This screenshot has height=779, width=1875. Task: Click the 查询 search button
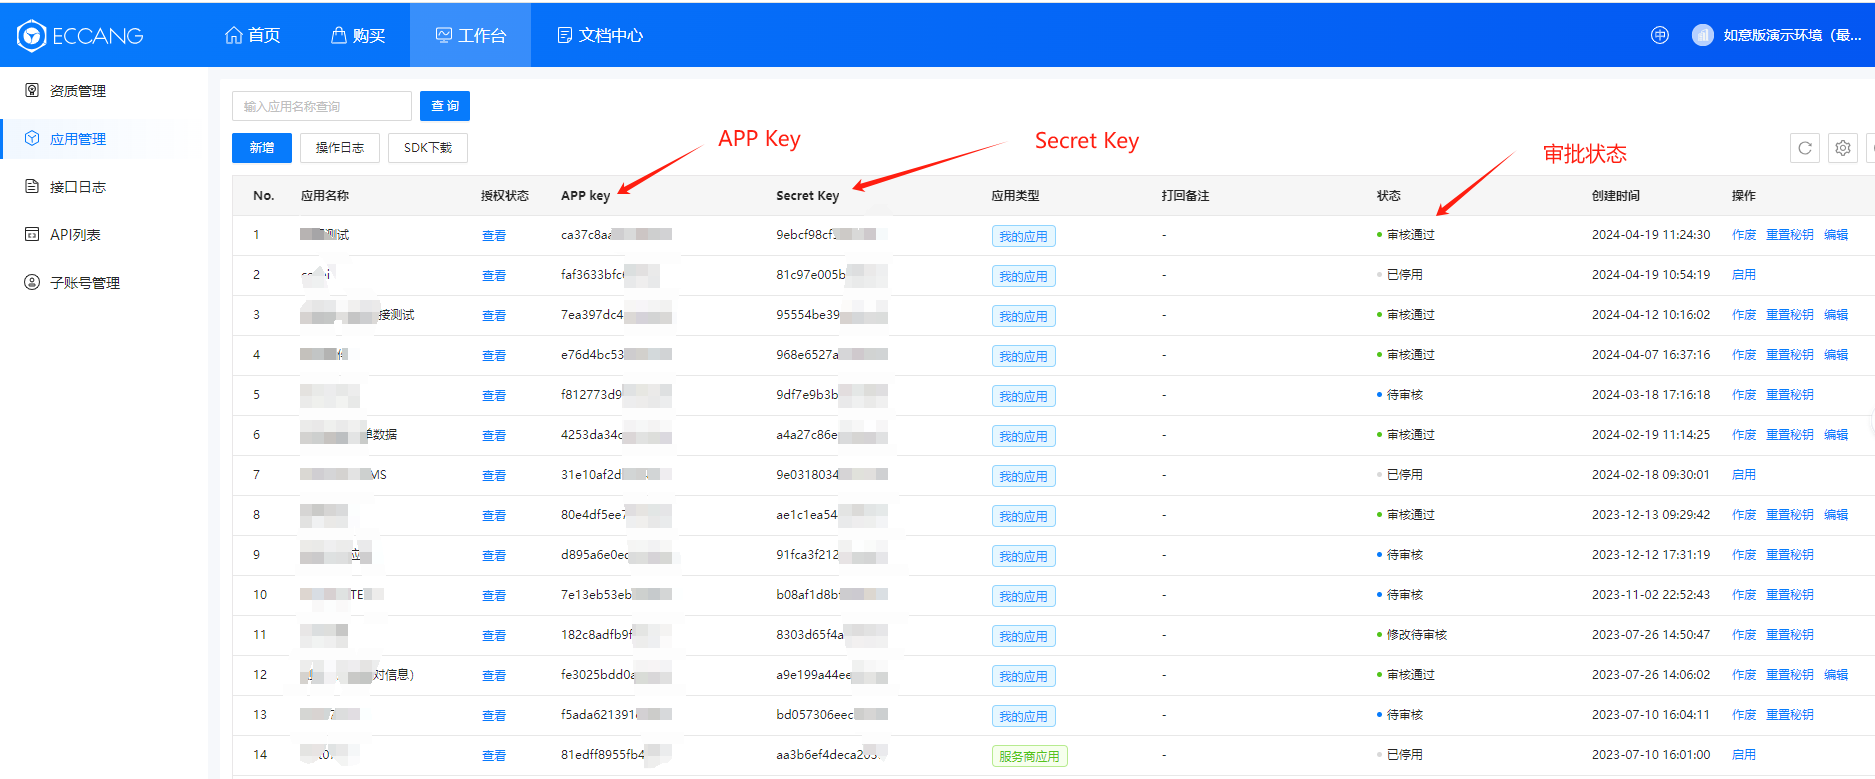[x=445, y=106]
